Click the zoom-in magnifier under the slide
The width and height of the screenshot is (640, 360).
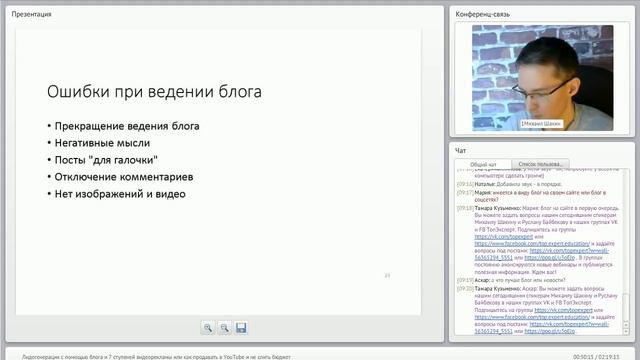[208, 328]
